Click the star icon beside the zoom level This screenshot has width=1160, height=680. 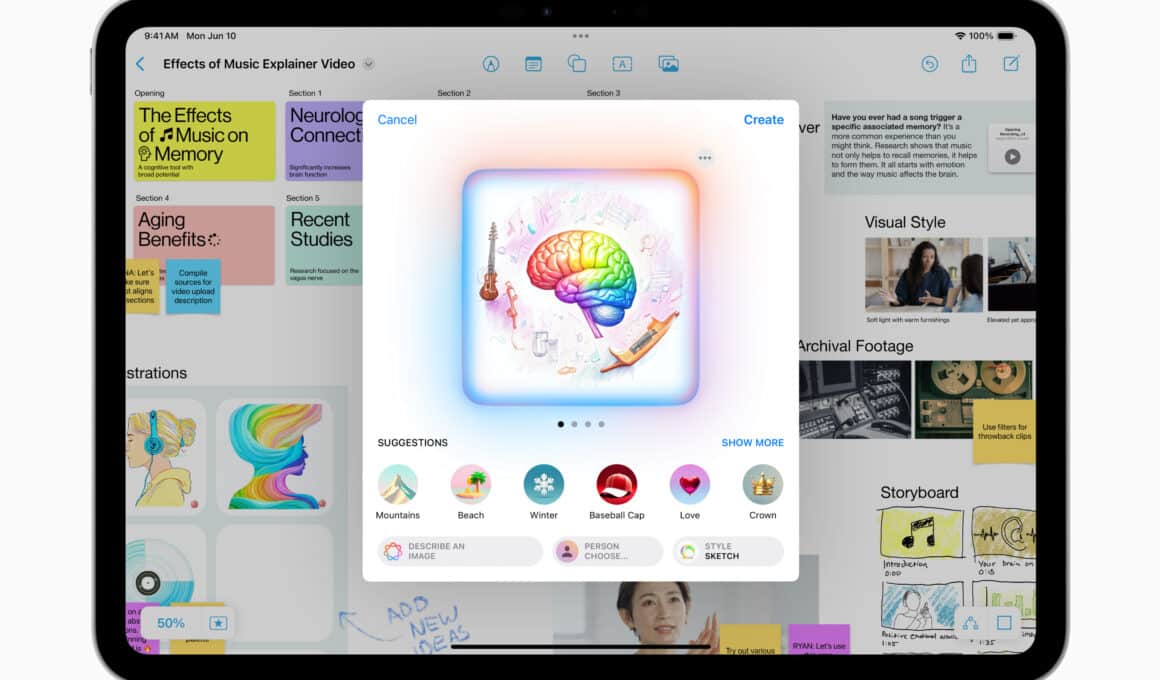(218, 623)
